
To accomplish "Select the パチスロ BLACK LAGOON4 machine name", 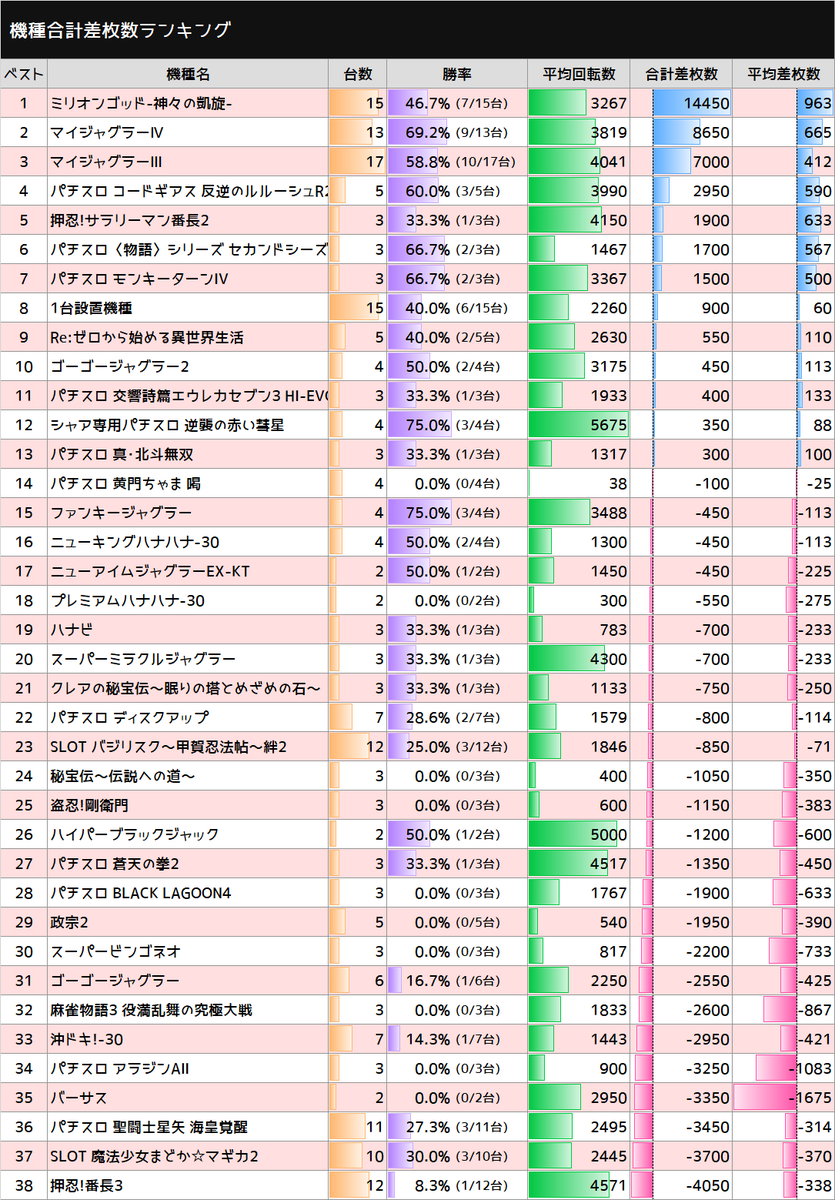I will click(140, 893).
